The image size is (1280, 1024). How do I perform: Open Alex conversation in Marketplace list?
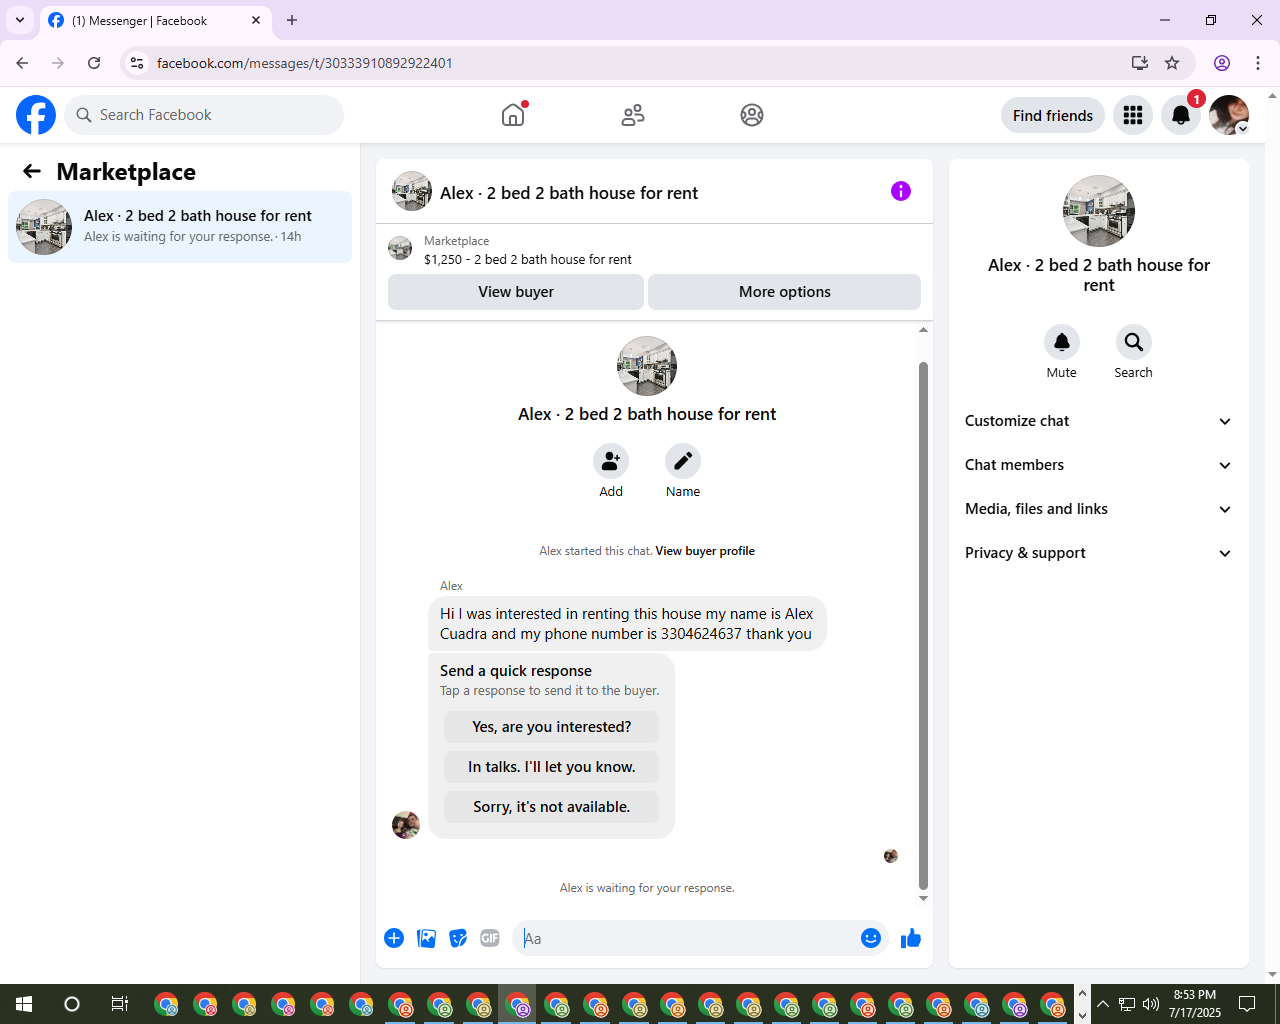click(180, 227)
